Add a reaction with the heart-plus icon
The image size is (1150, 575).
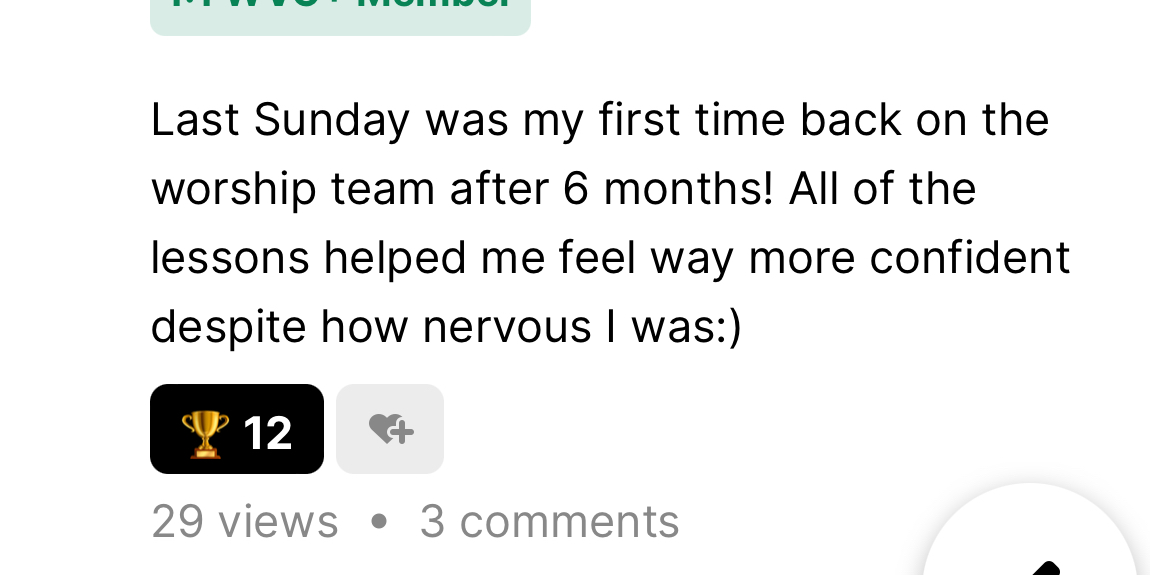click(x=391, y=429)
